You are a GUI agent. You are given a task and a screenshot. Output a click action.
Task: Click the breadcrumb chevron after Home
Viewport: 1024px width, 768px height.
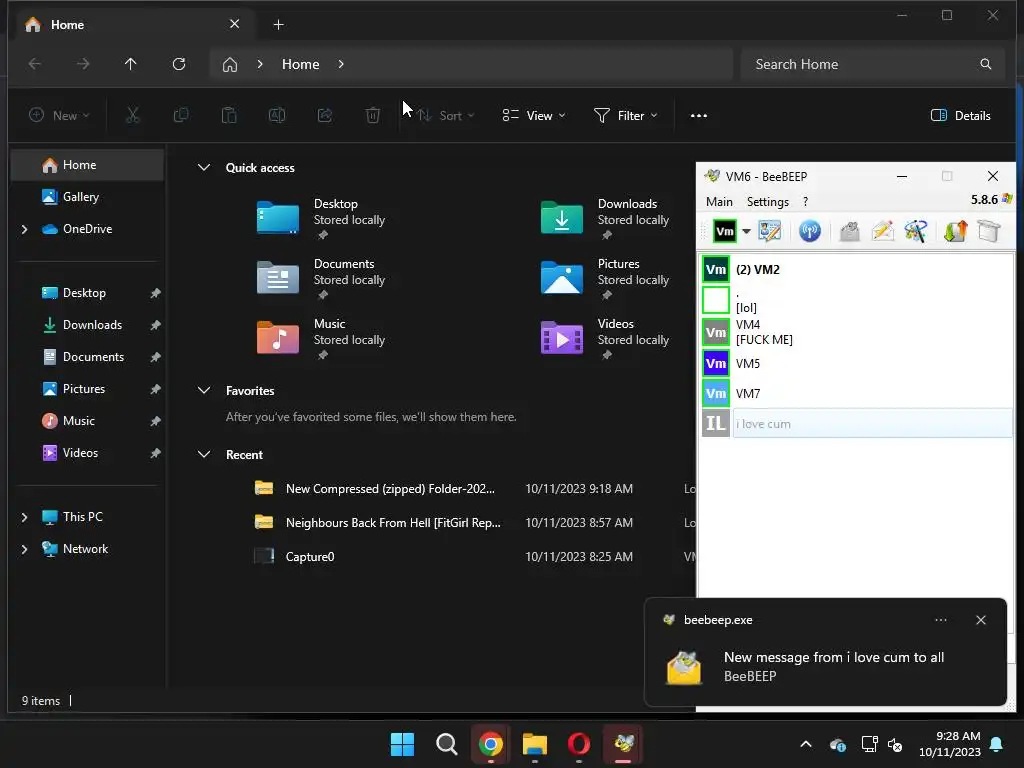coord(341,64)
